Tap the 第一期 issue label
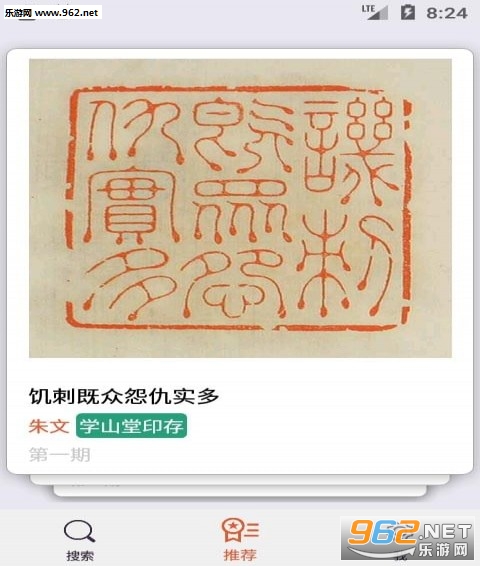This screenshot has height=566, width=480. tap(60, 455)
